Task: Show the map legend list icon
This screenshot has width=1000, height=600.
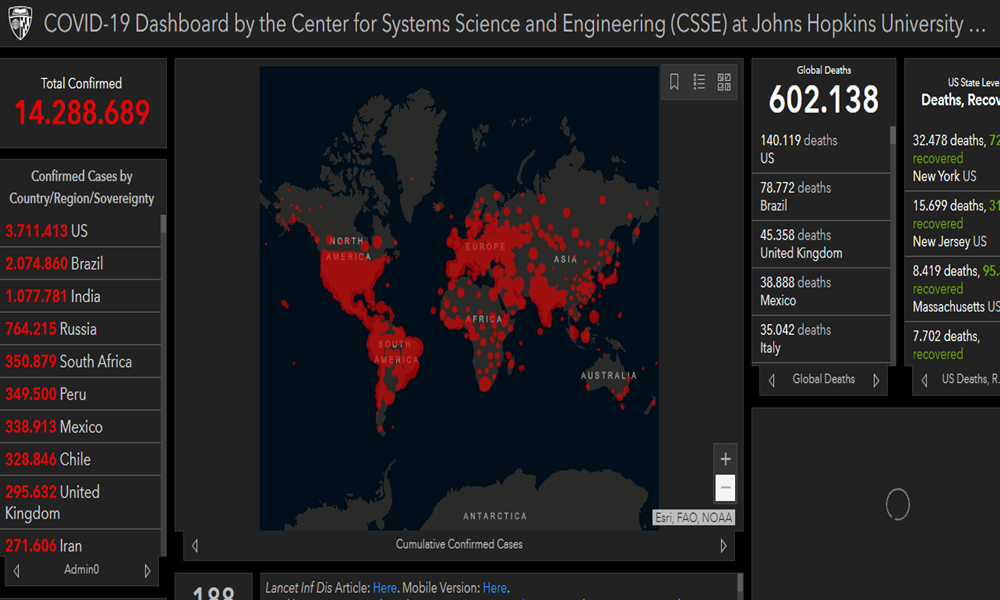Action: tap(699, 82)
